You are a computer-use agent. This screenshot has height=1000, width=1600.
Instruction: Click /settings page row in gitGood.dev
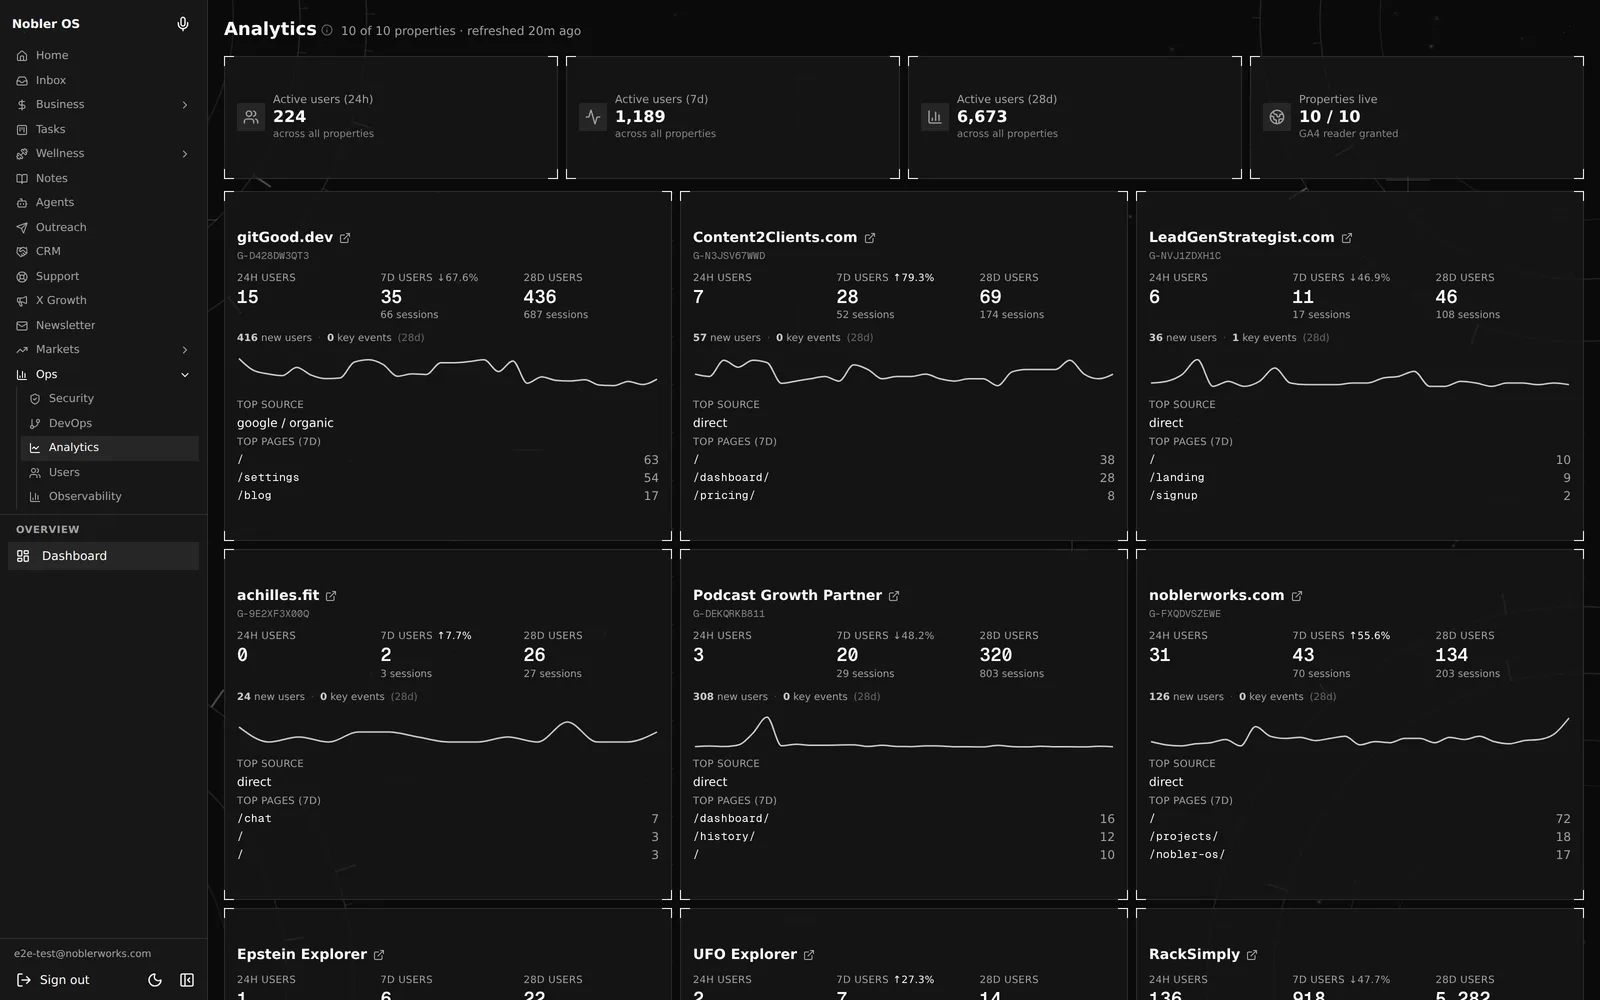coord(447,478)
